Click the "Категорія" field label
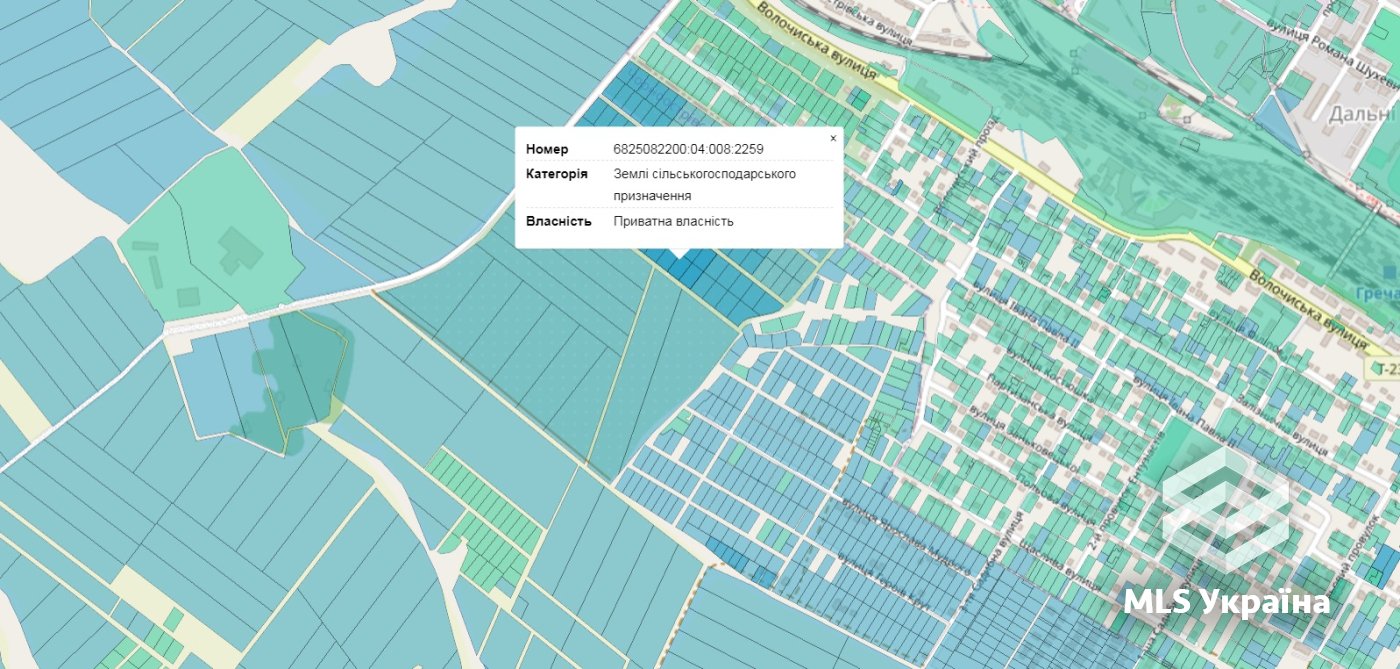The width and height of the screenshot is (1400, 669). click(557, 174)
